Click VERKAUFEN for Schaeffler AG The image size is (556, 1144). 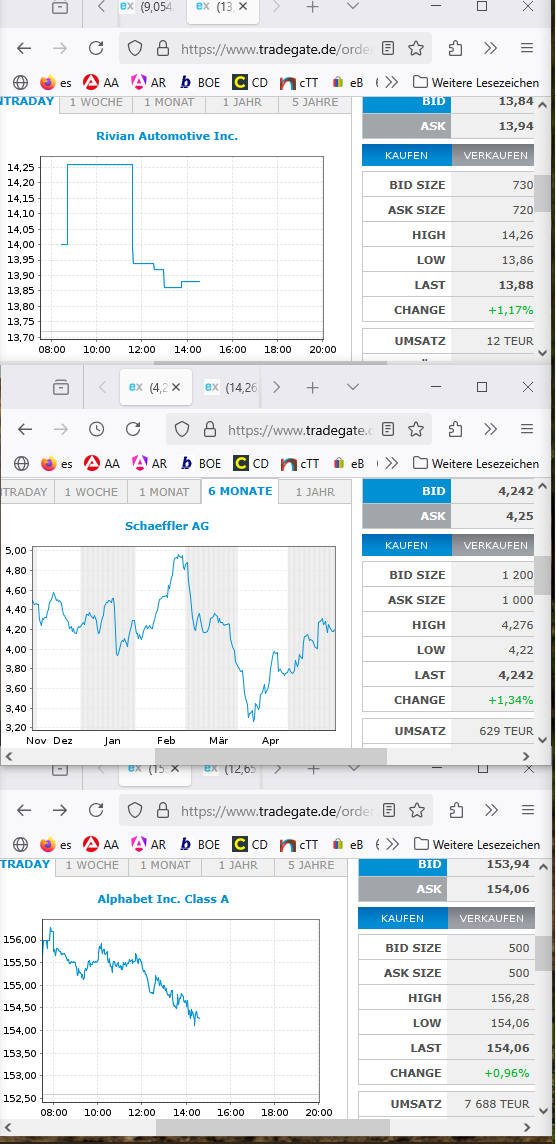tap(494, 545)
